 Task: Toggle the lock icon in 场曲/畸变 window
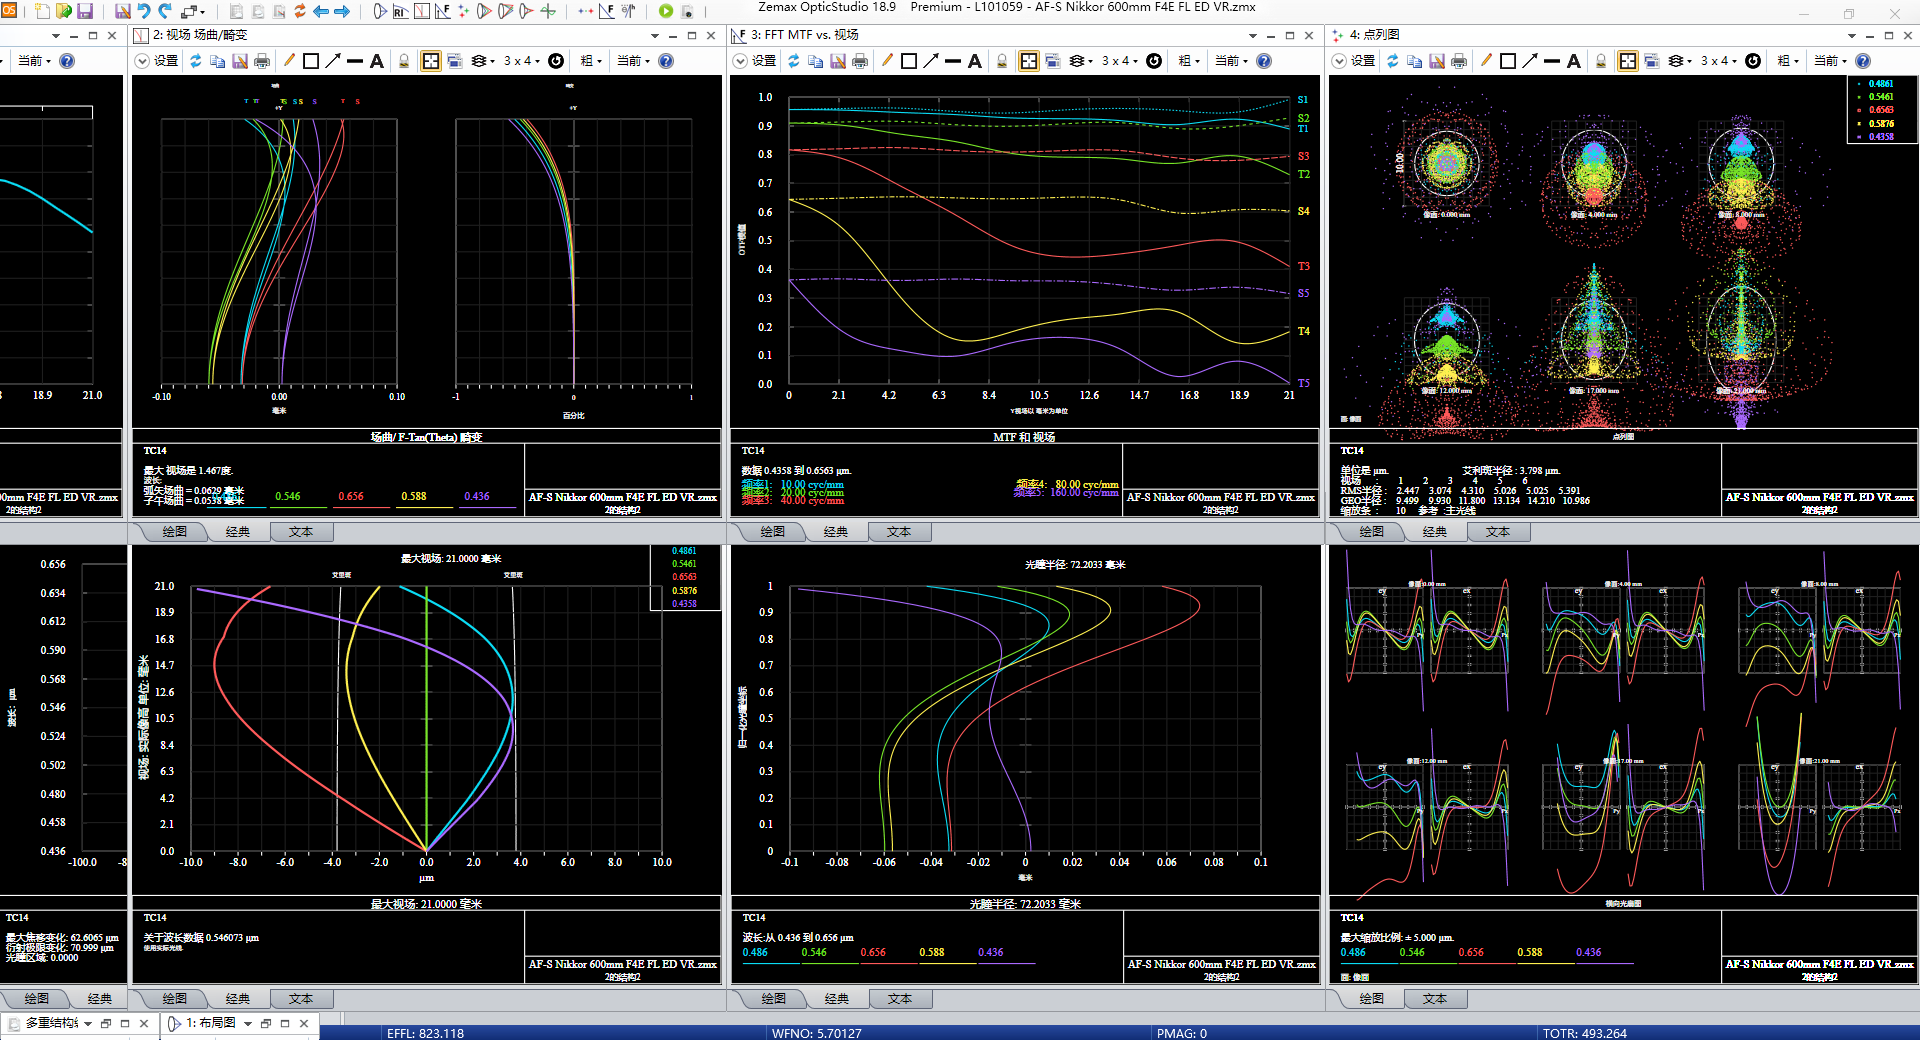point(404,61)
